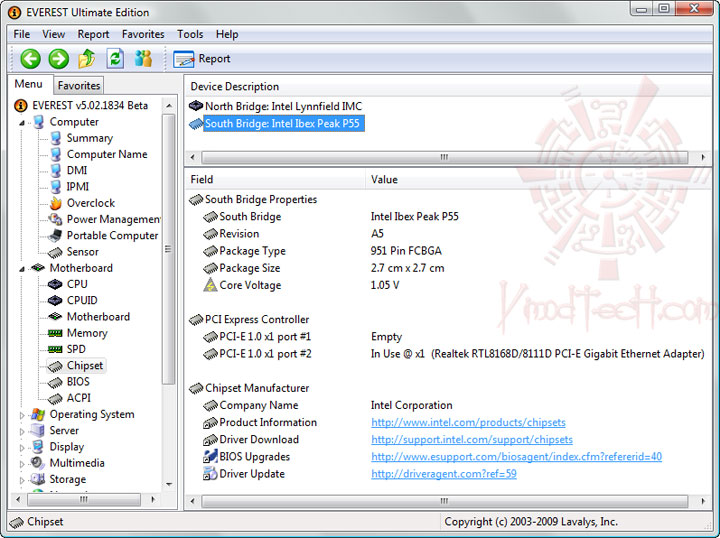Viewport: 720px width, 538px height.
Task: Click the Multimedia speaker icon
Action: coord(38,463)
